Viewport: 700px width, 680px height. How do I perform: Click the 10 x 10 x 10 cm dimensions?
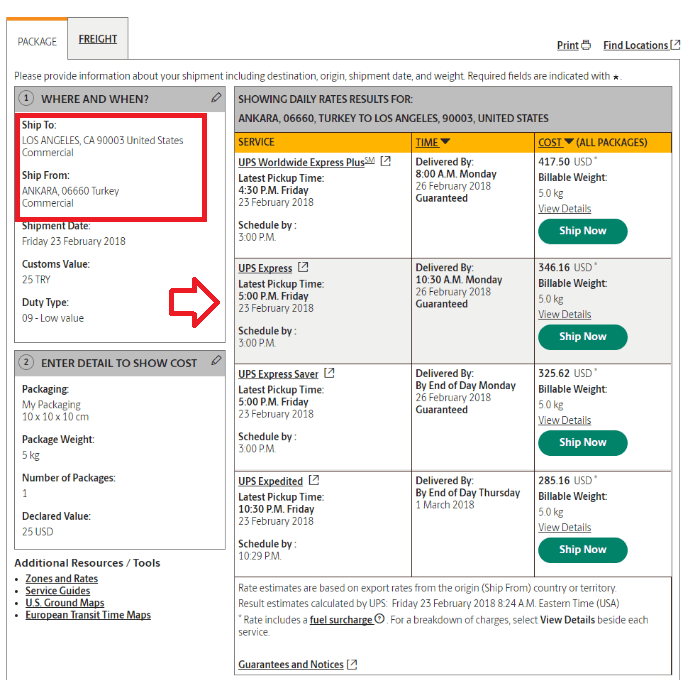(x=55, y=417)
